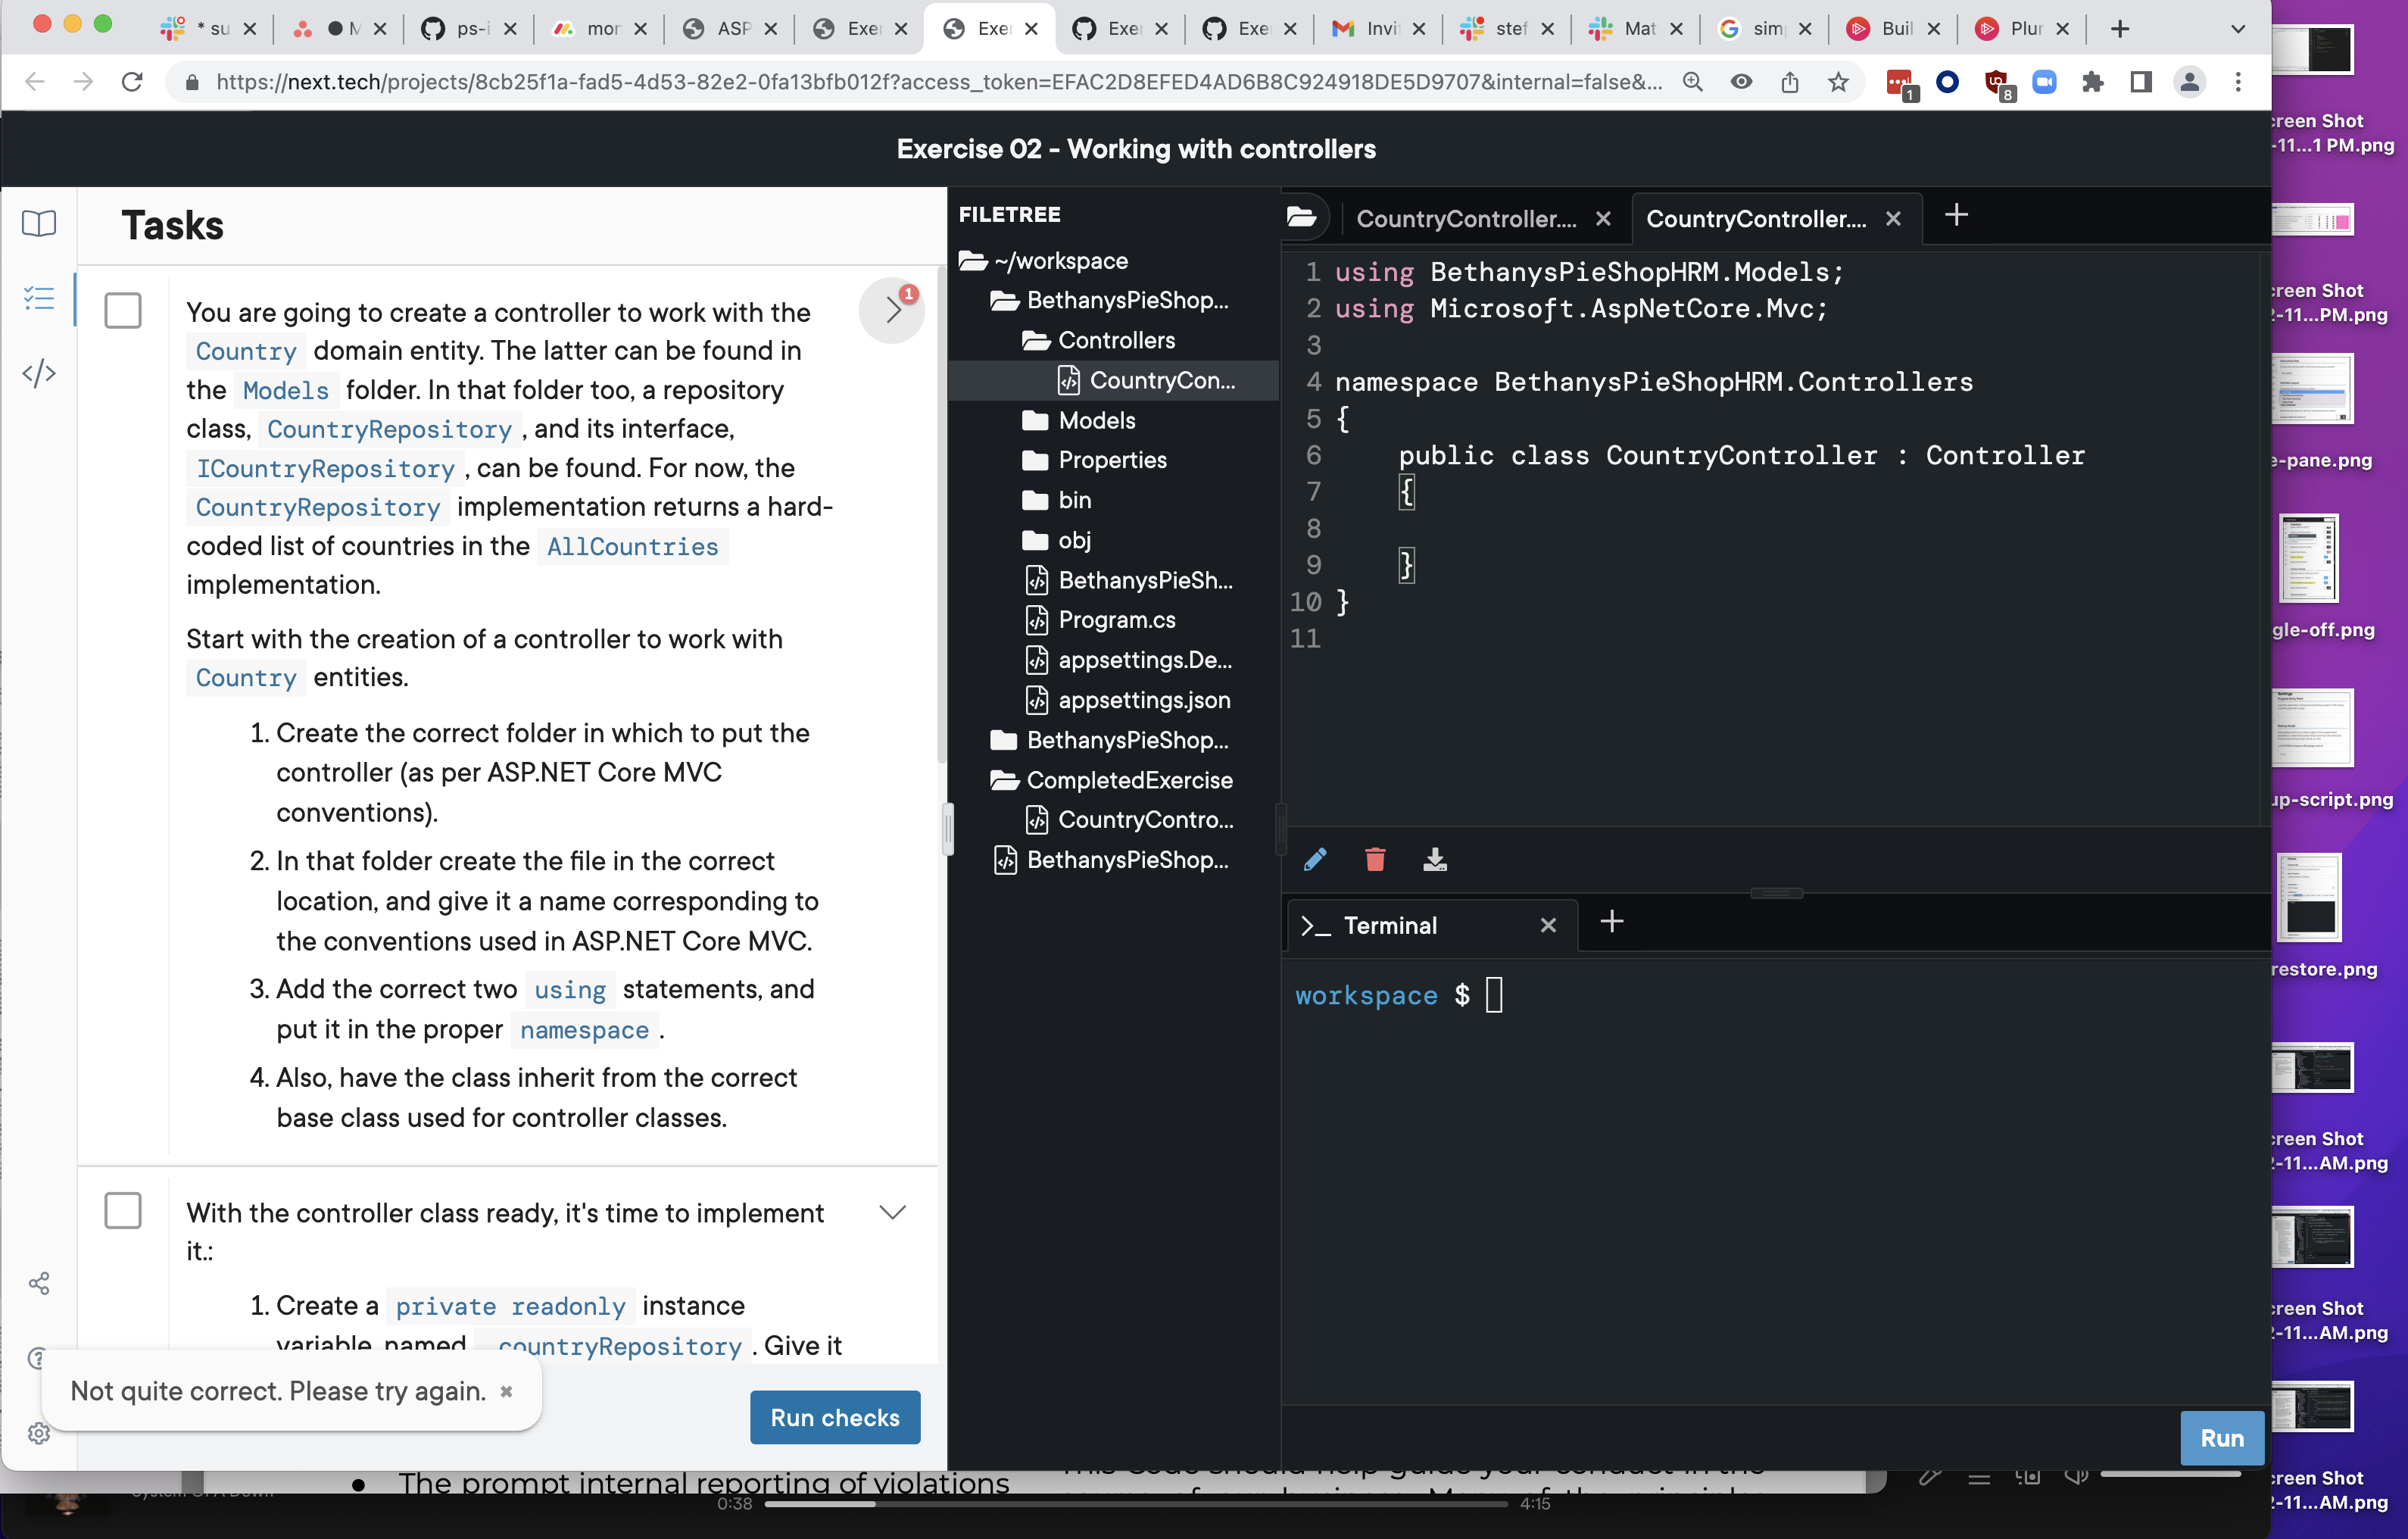Open the share icon in the left sidebar

(39, 1283)
